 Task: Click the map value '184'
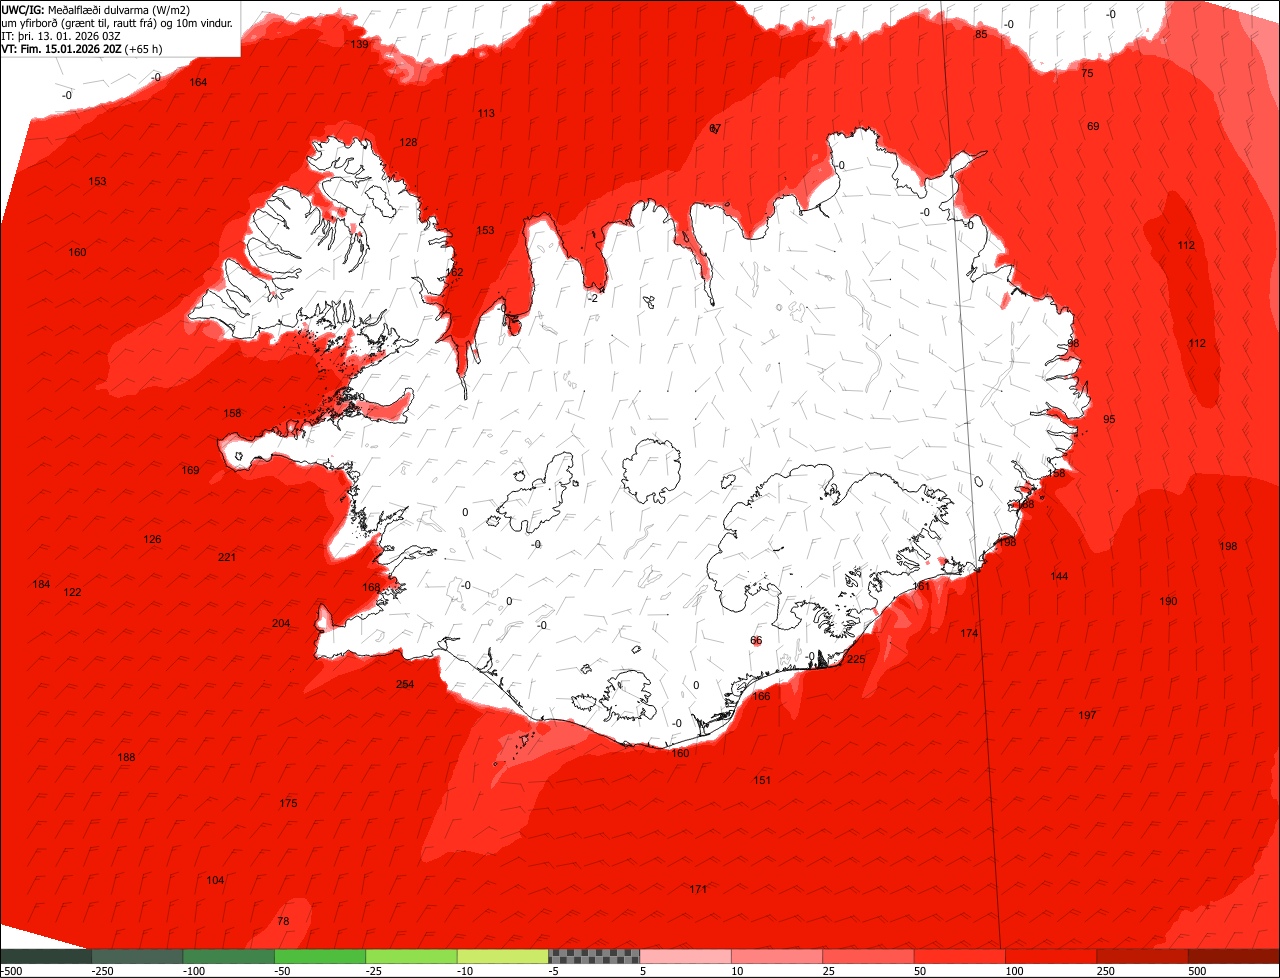tap(41, 584)
